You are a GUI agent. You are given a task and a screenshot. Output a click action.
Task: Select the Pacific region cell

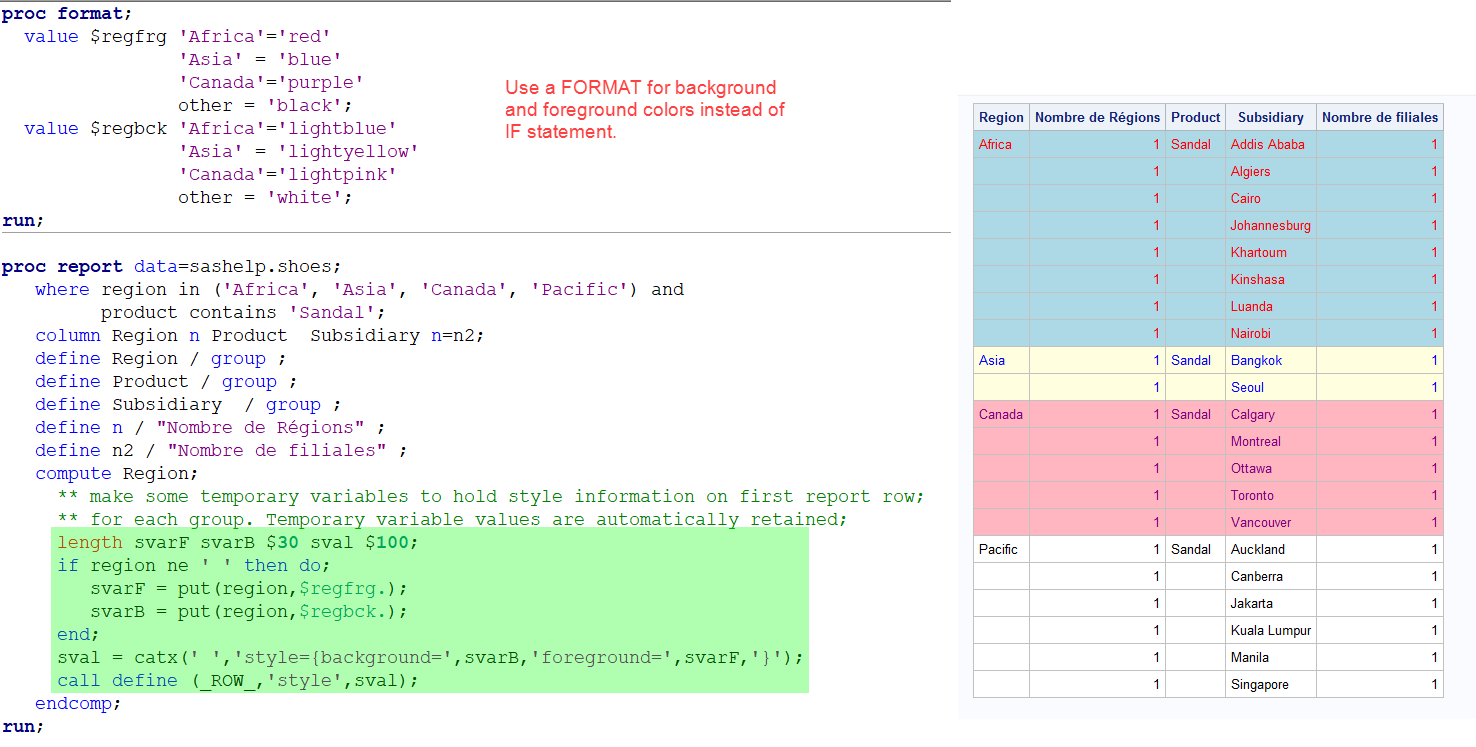[998, 549]
